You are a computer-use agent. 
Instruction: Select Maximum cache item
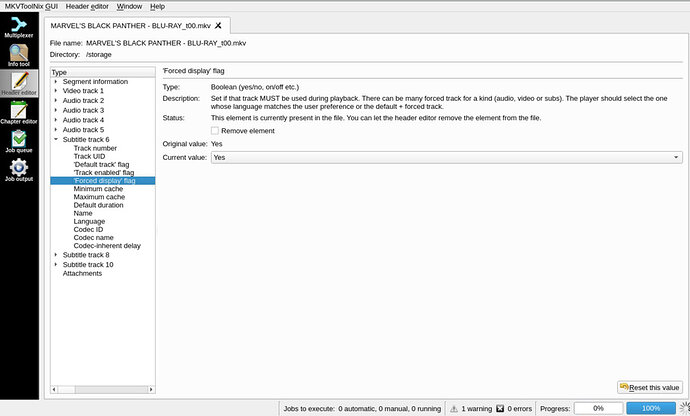(x=99, y=197)
